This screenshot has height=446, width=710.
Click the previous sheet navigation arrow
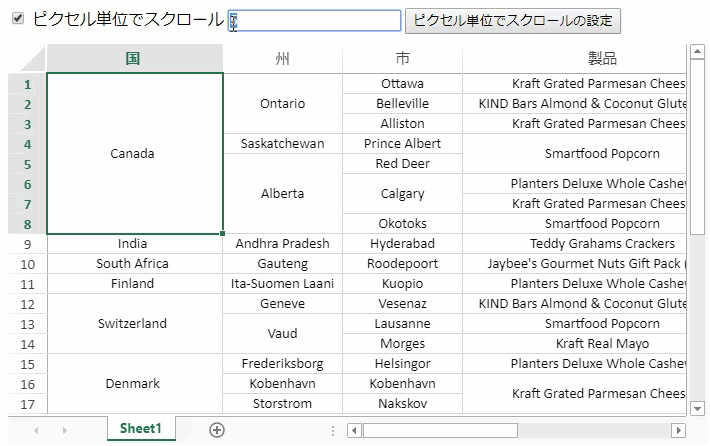pyautogui.click(x=37, y=429)
